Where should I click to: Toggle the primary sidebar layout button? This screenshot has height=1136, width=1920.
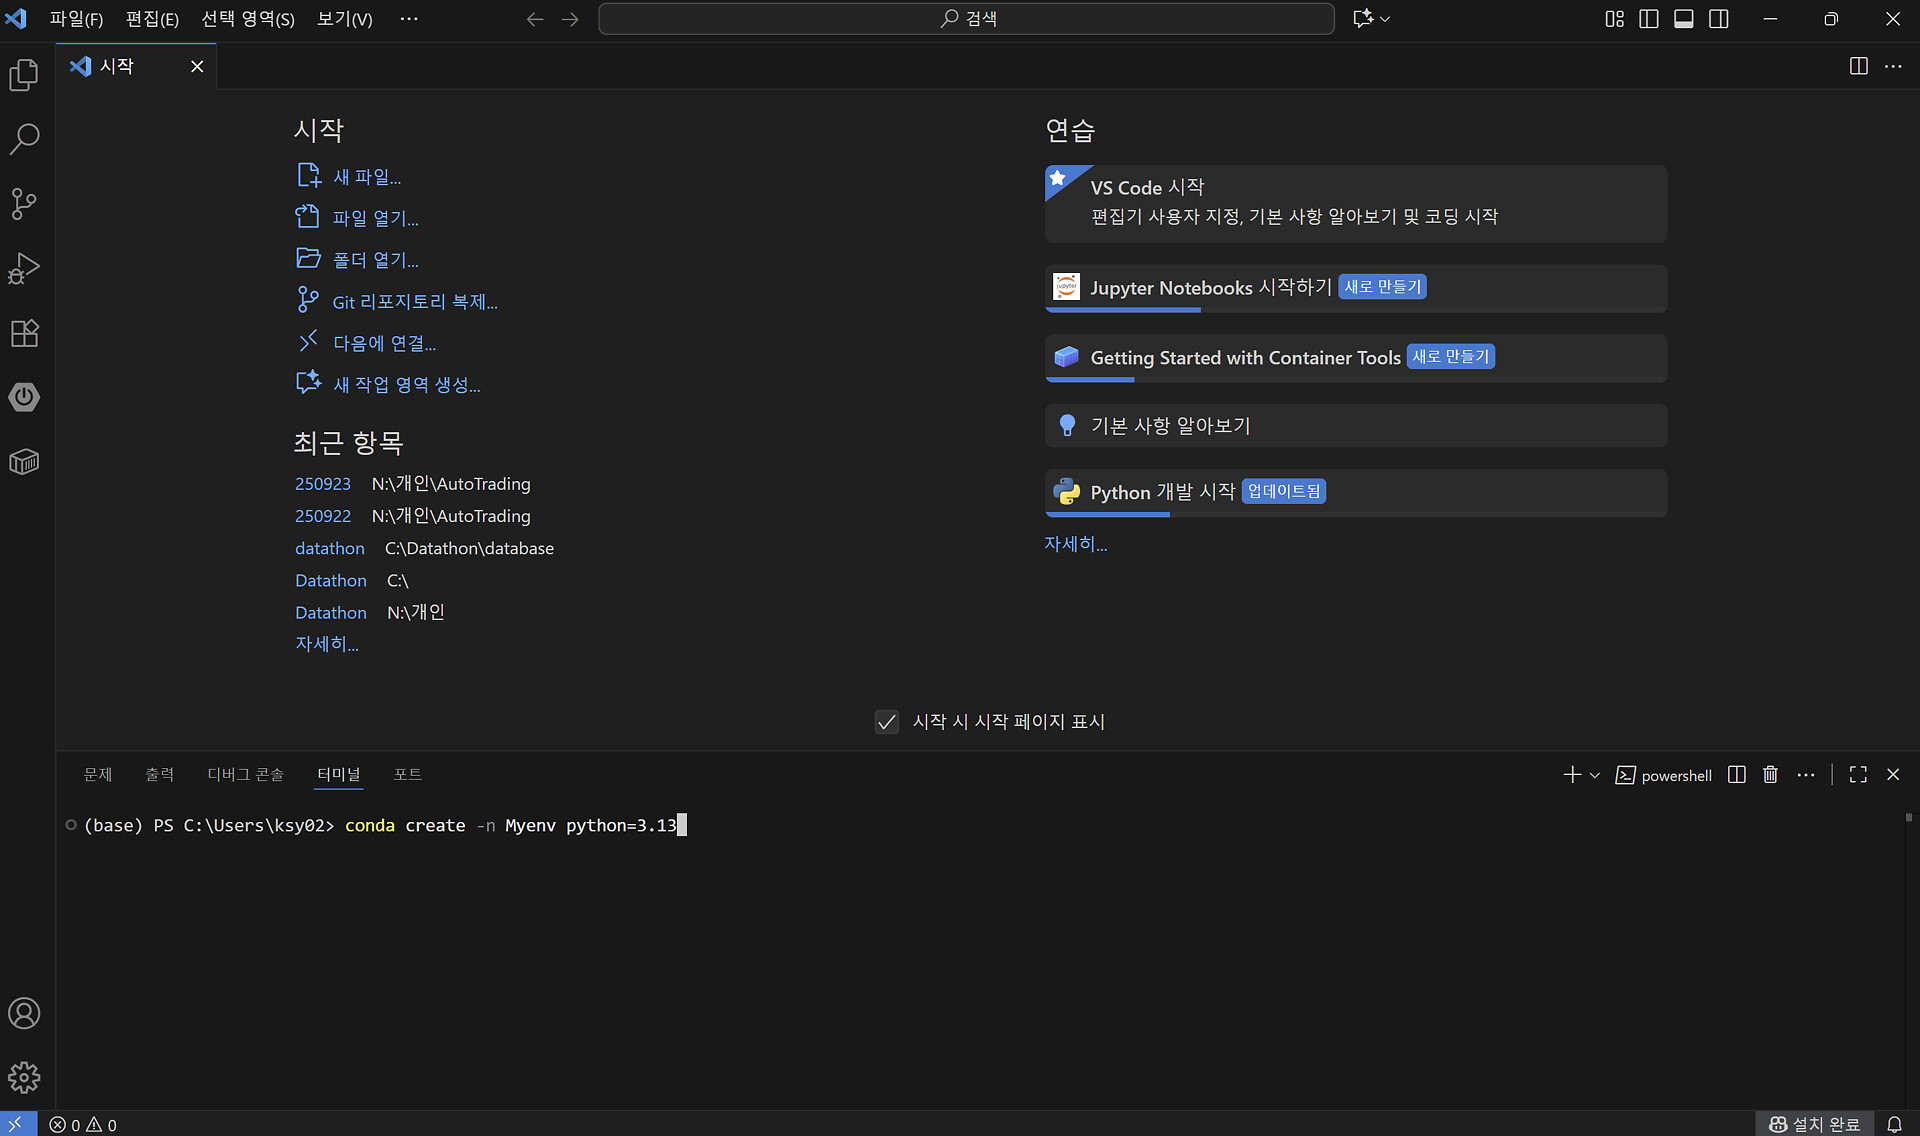[x=1649, y=19]
